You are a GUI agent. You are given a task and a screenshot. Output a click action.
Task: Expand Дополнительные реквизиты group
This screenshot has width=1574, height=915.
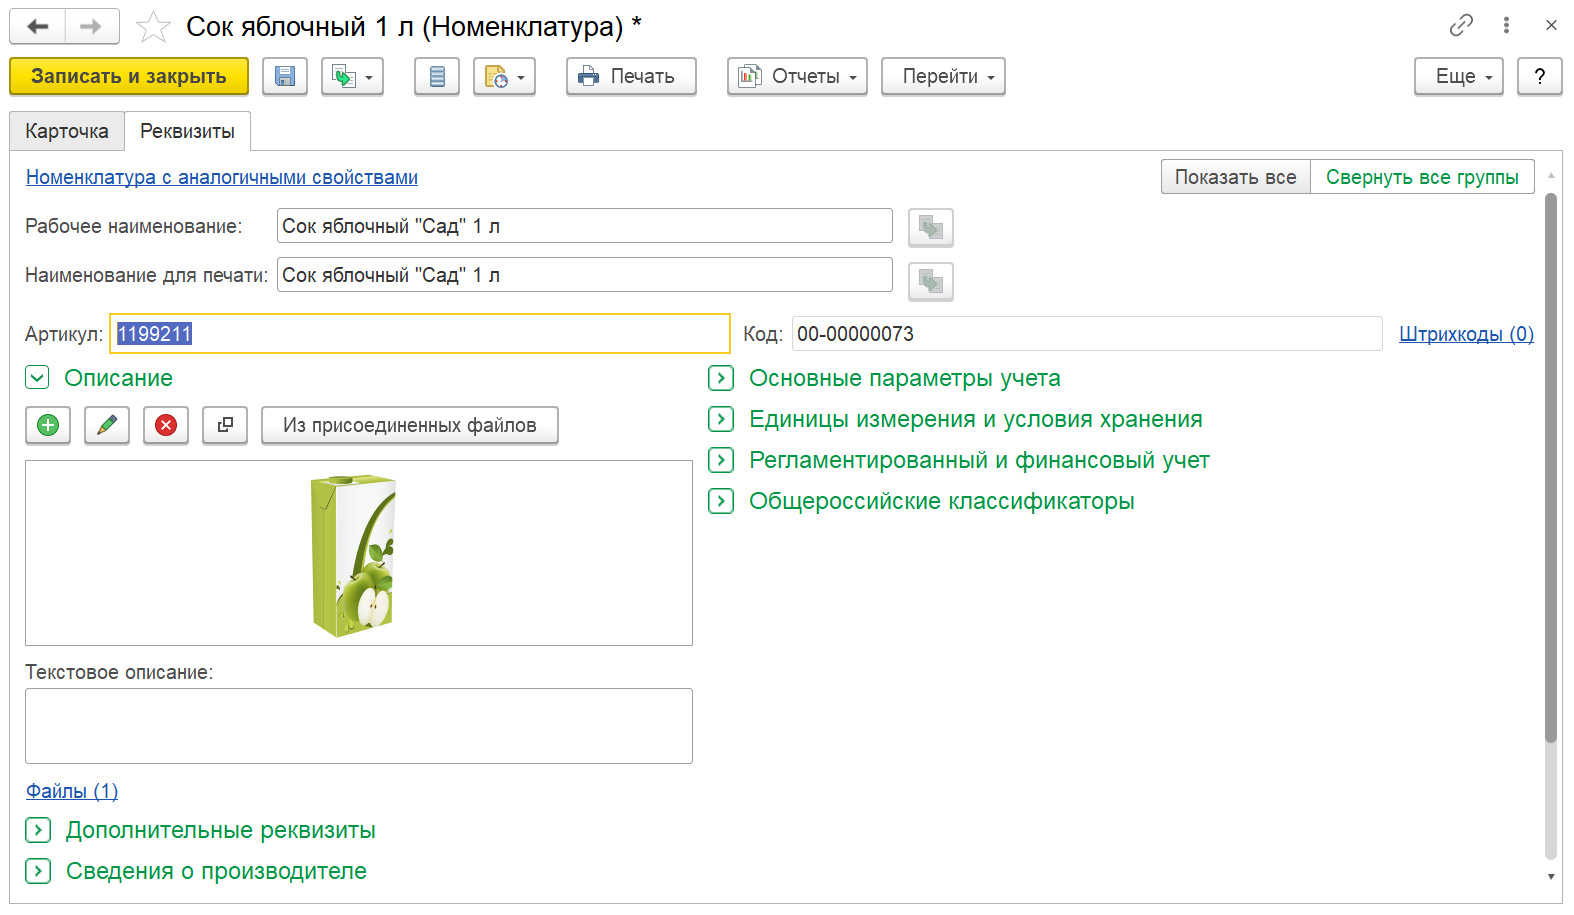[x=38, y=830]
